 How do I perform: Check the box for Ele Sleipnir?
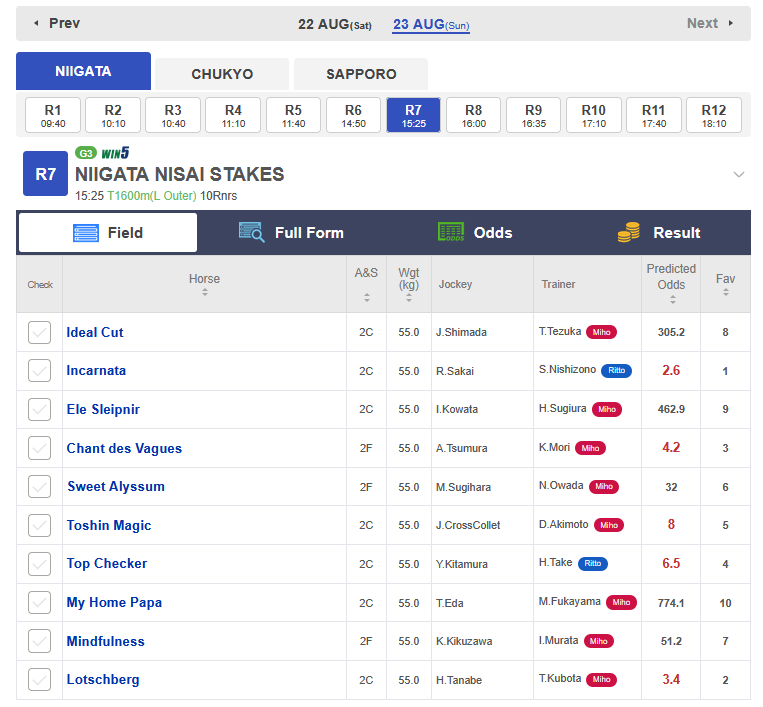(x=39, y=409)
